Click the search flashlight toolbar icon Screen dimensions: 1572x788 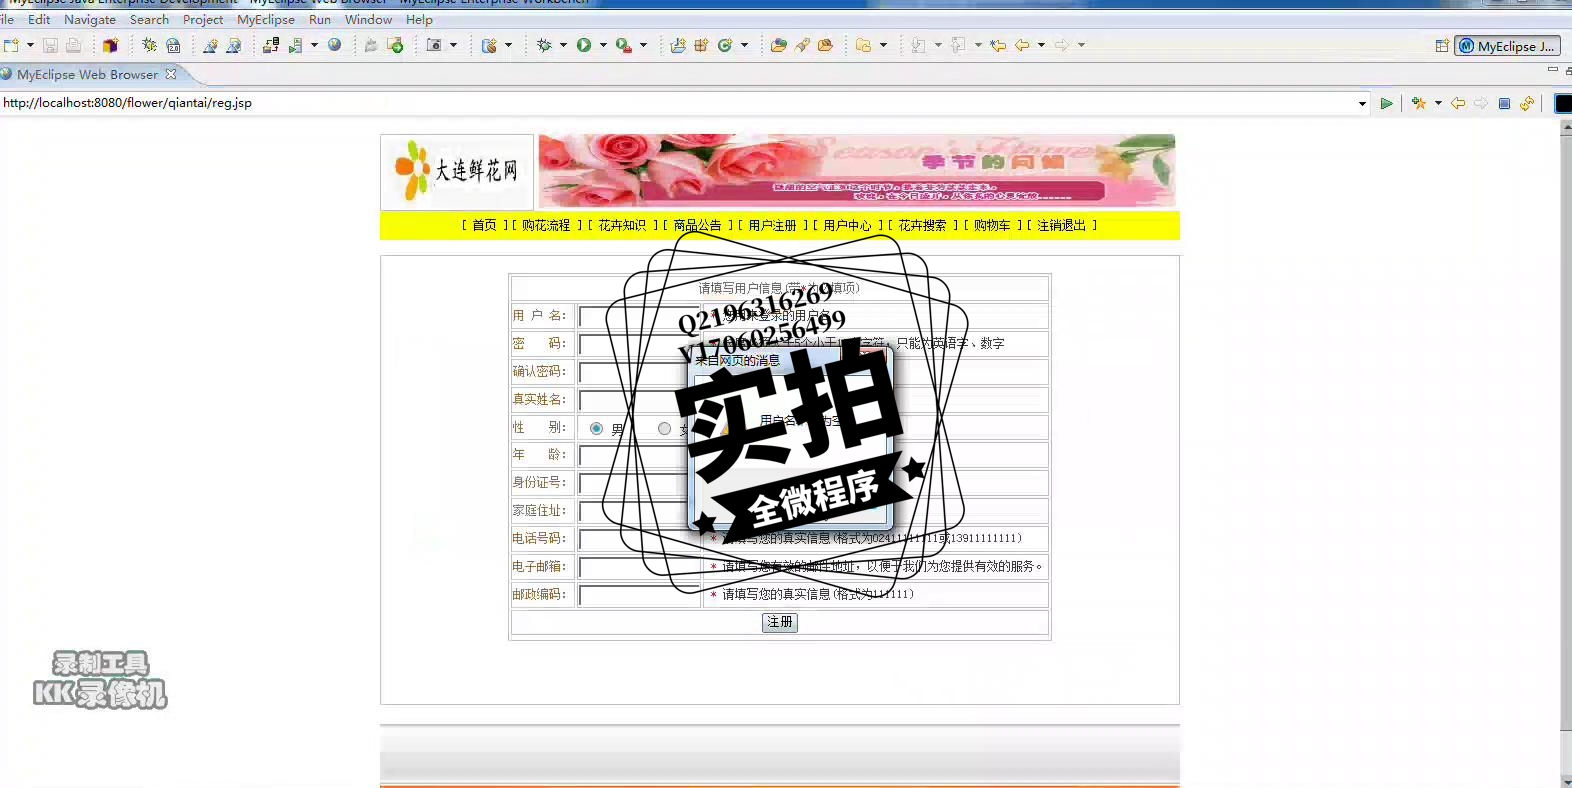click(802, 45)
